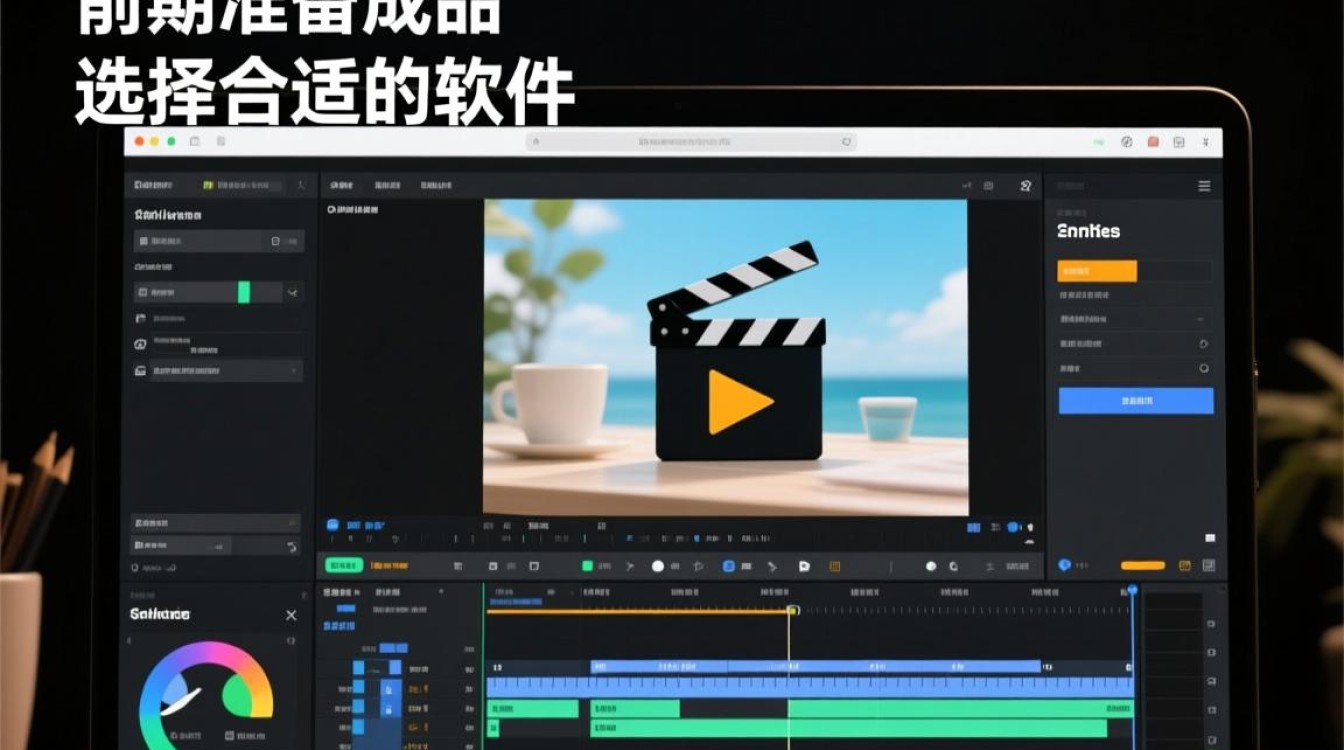
Task: Click the grid icon at the right panel's bottom corner
Action: tap(1209, 566)
